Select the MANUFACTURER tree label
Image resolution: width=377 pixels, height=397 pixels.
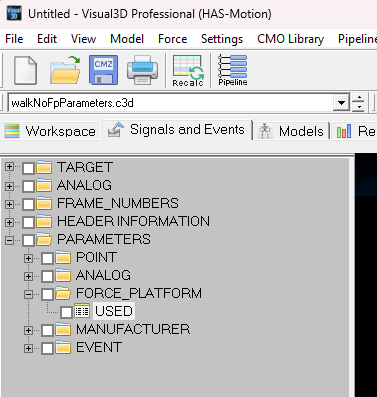point(133,329)
